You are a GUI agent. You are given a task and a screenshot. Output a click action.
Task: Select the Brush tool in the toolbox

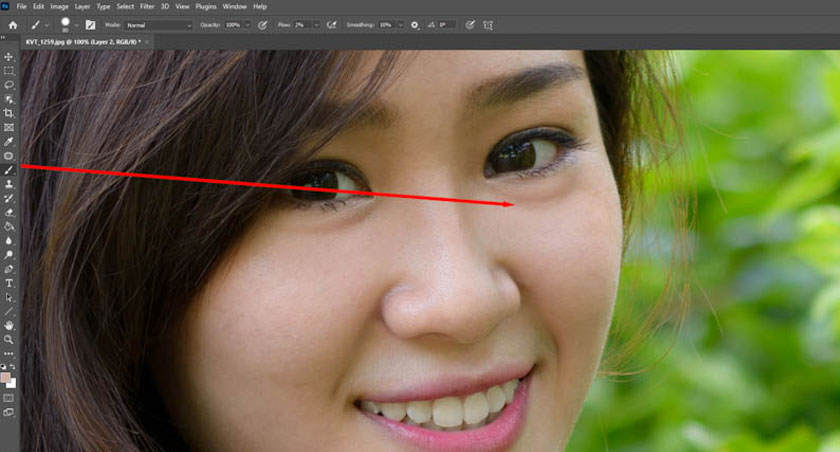click(x=9, y=170)
